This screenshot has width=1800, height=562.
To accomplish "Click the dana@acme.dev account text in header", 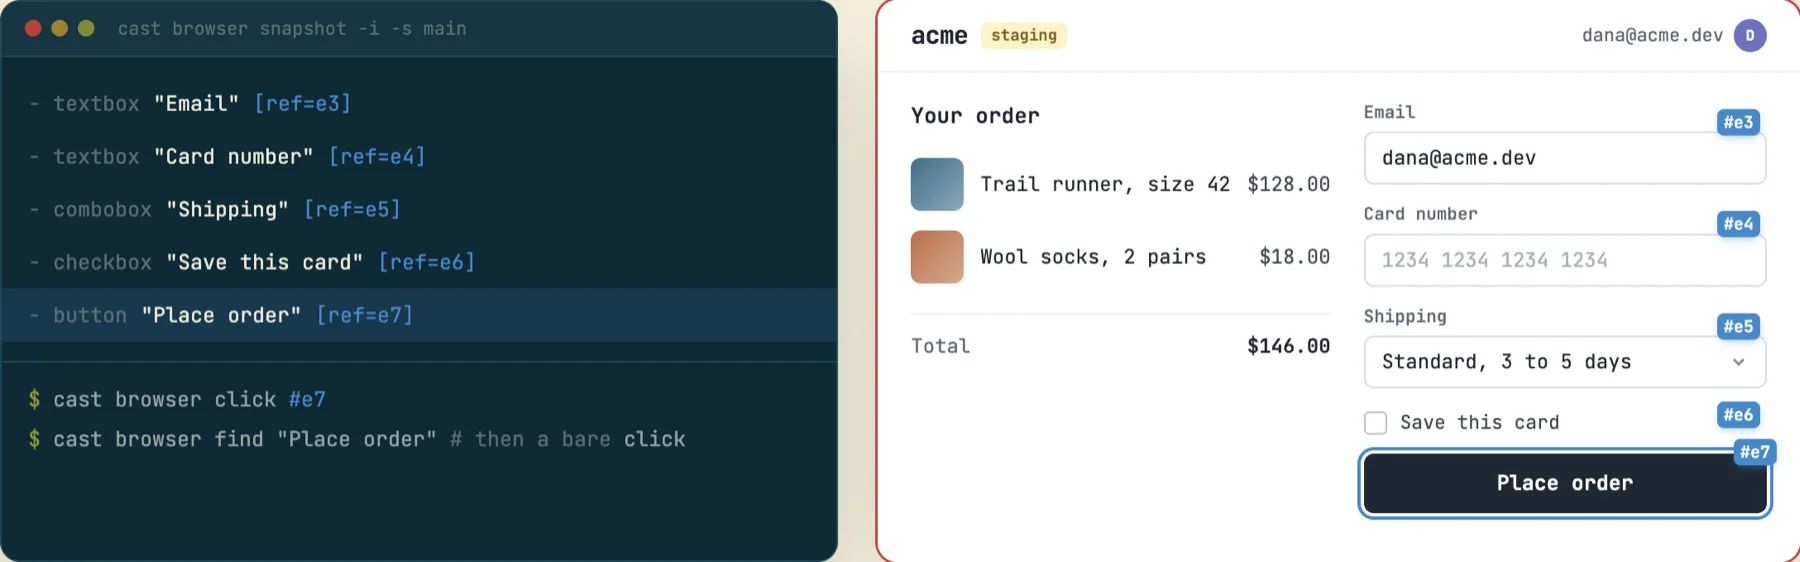I will pyautogui.click(x=1652, y=35).
